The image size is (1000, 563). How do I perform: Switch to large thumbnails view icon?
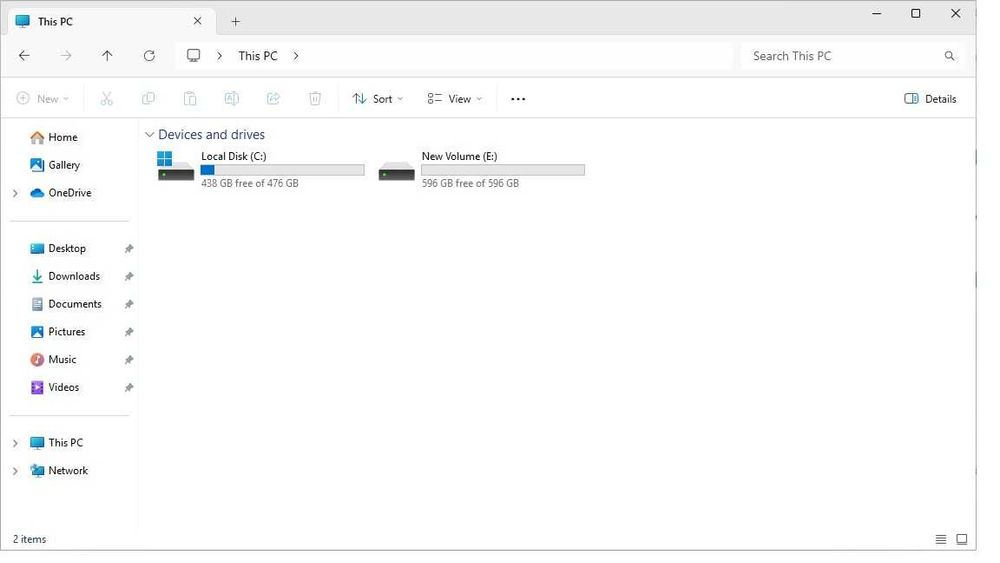click(x=962, y=539)
